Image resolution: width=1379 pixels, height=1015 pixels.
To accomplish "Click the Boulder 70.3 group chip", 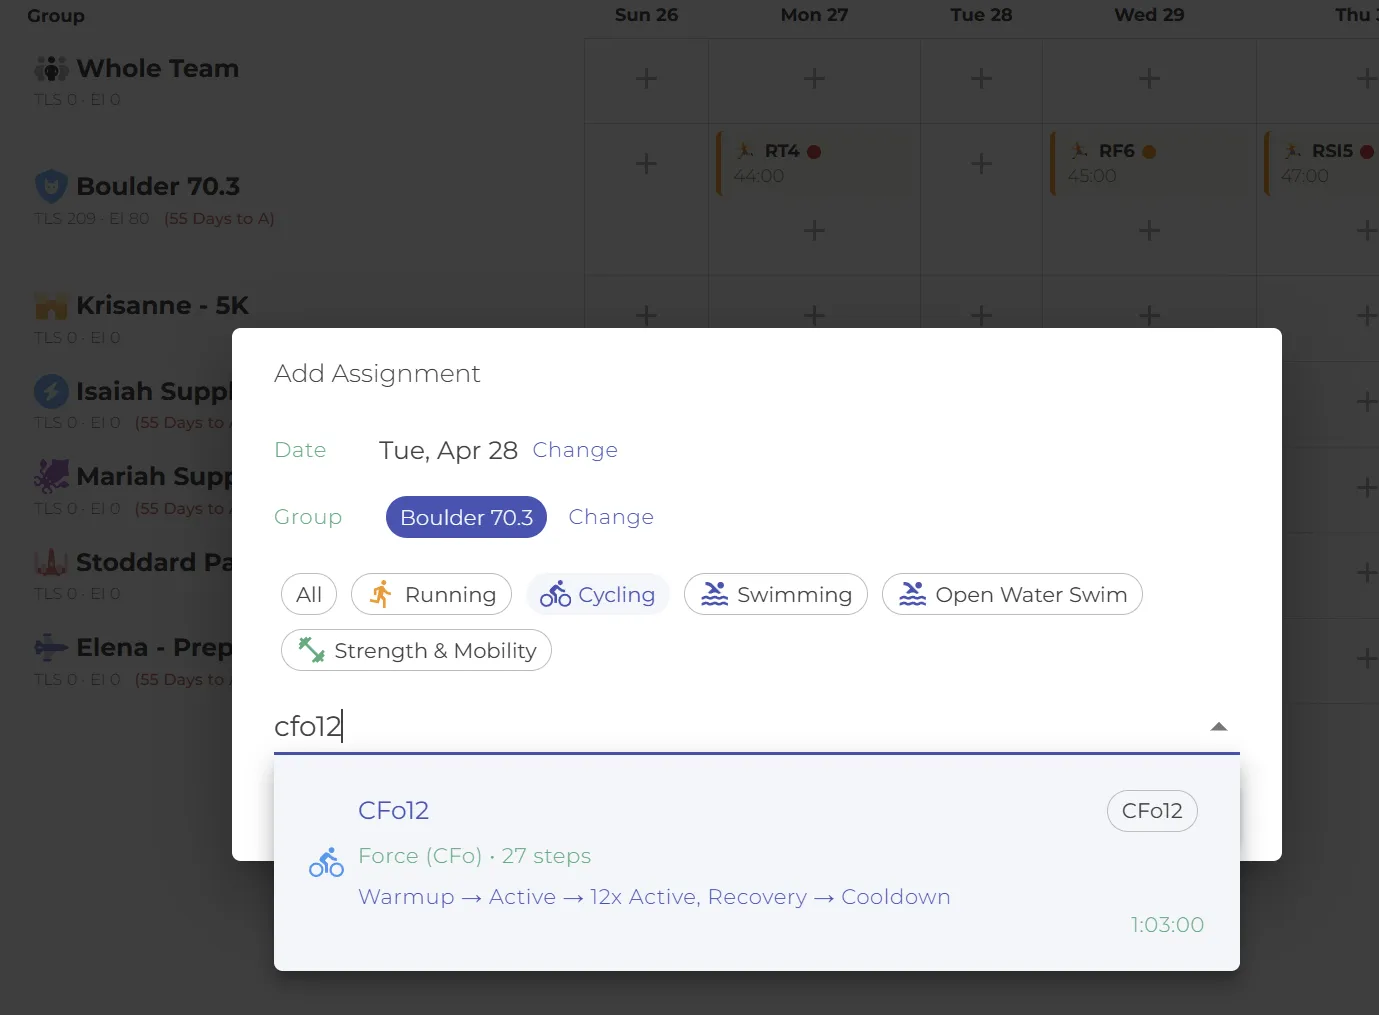I will 466,517.
